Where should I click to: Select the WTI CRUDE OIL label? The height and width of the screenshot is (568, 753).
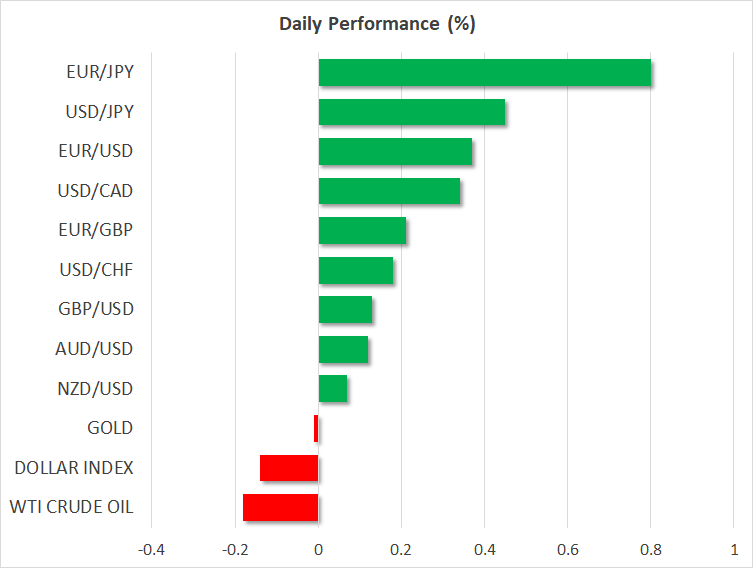[71, 507]
